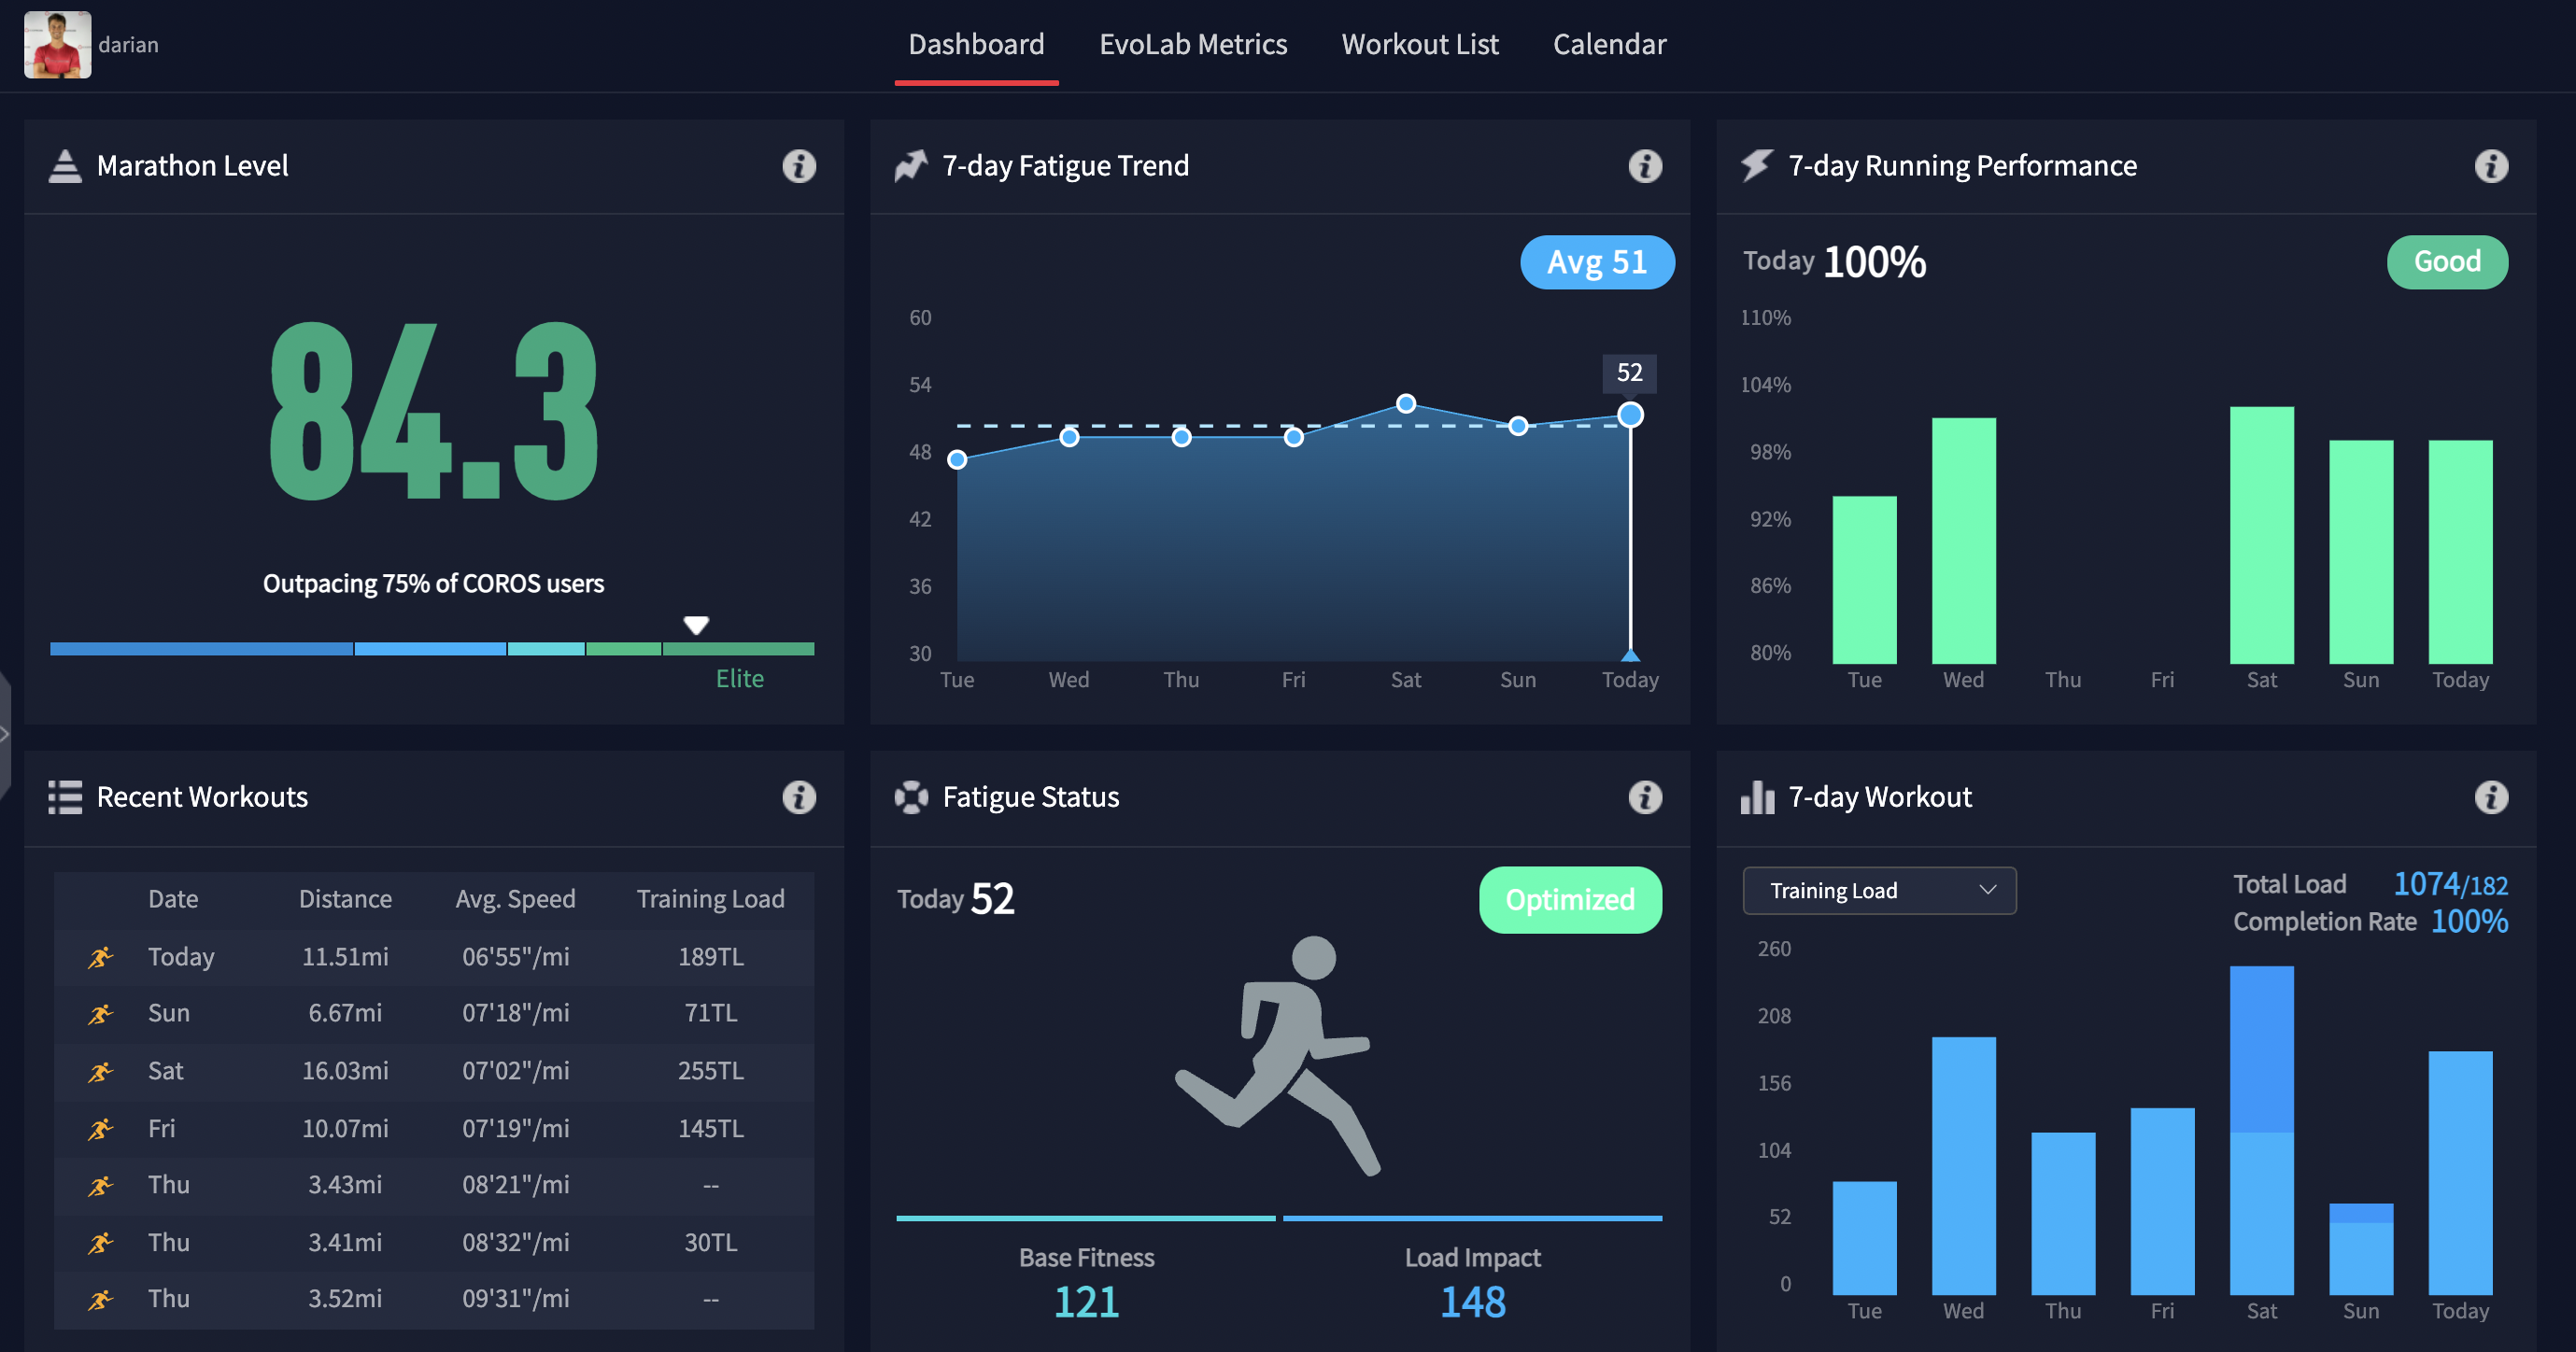The width and height of the screenshot is (2576, 1352).
Task: Click Today's workout running icon
Action: (100, 957)
